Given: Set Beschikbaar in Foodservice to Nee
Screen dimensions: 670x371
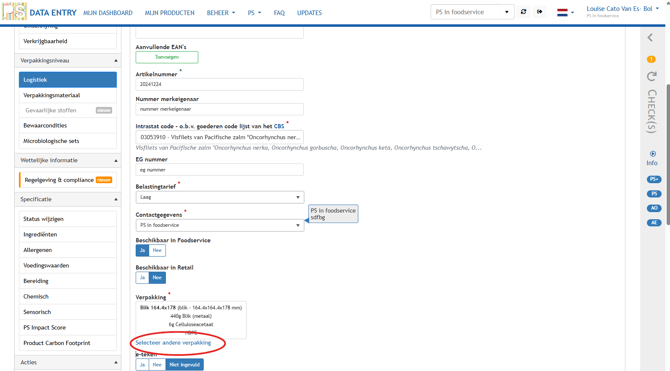Looking at the screenshot, I should [x=157, y=250].
